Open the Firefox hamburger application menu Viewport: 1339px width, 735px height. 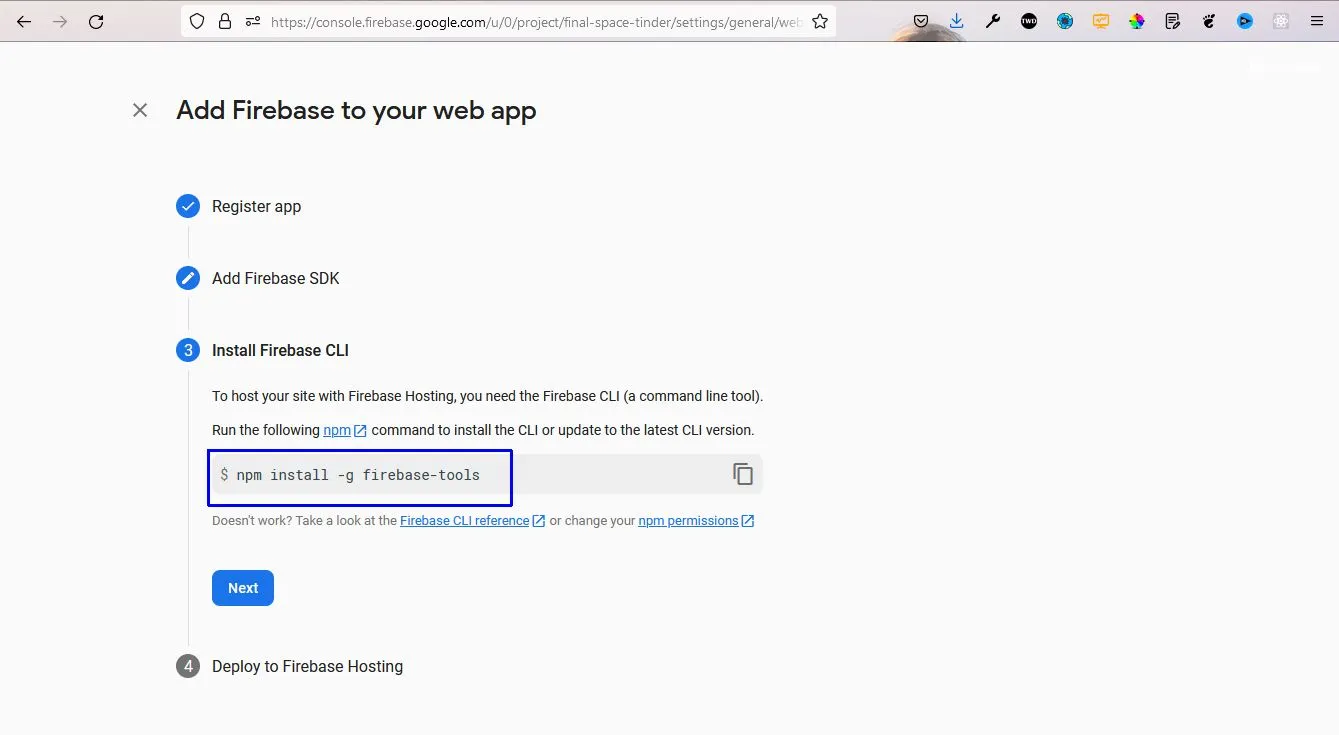point(1316,21)
